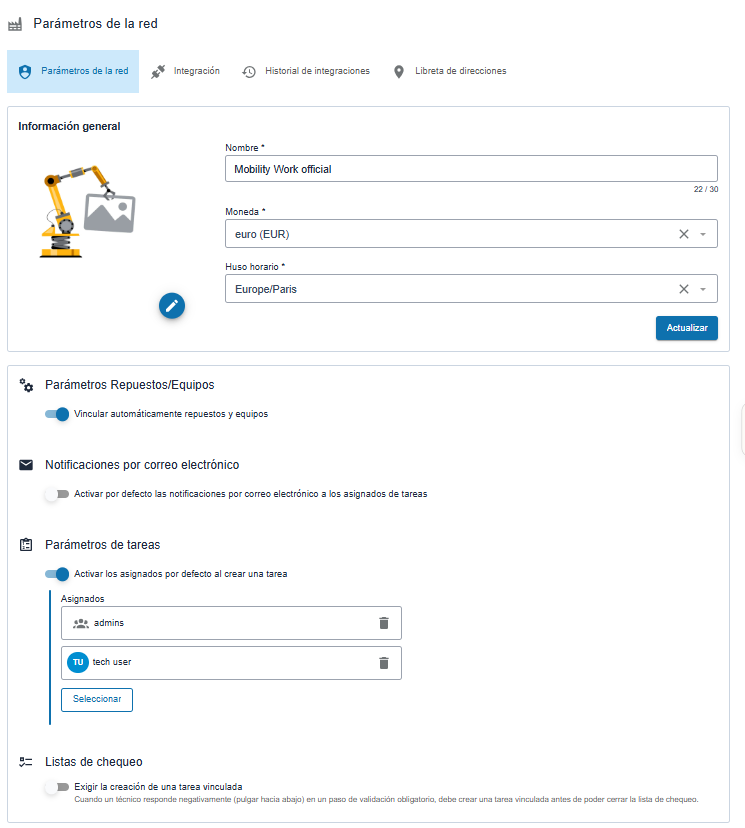Click the TU avatar of tech user

coord(78,662)
